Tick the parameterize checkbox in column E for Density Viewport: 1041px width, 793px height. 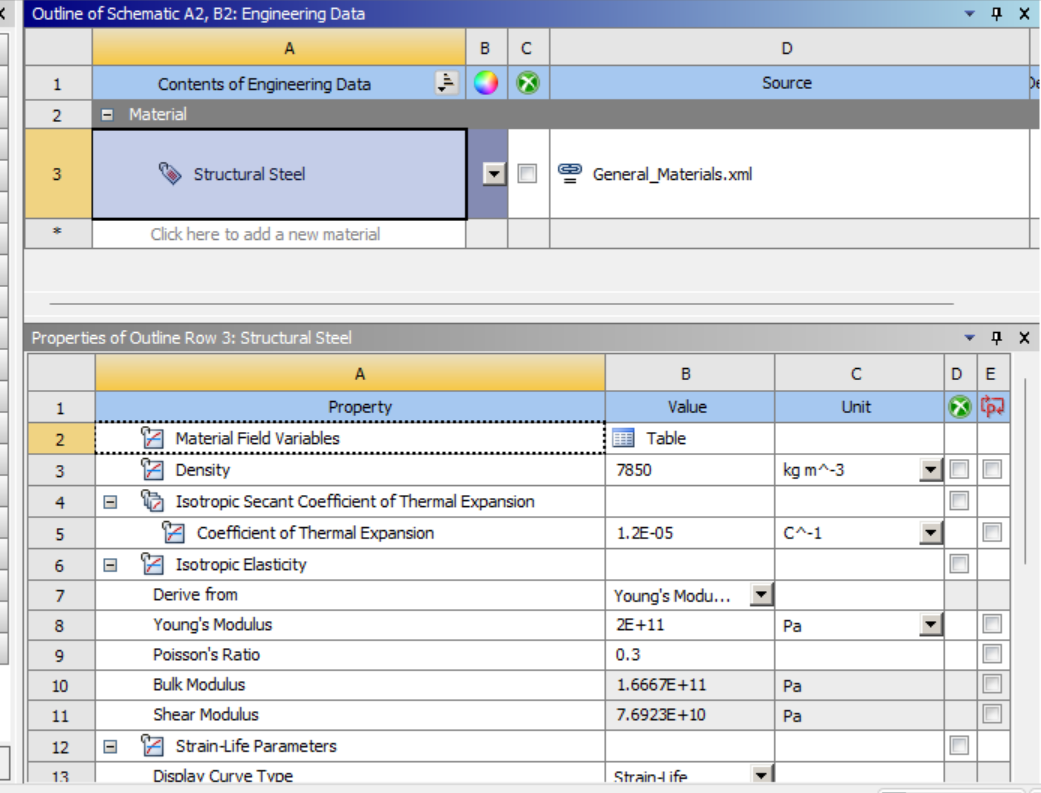coord(993,469)
